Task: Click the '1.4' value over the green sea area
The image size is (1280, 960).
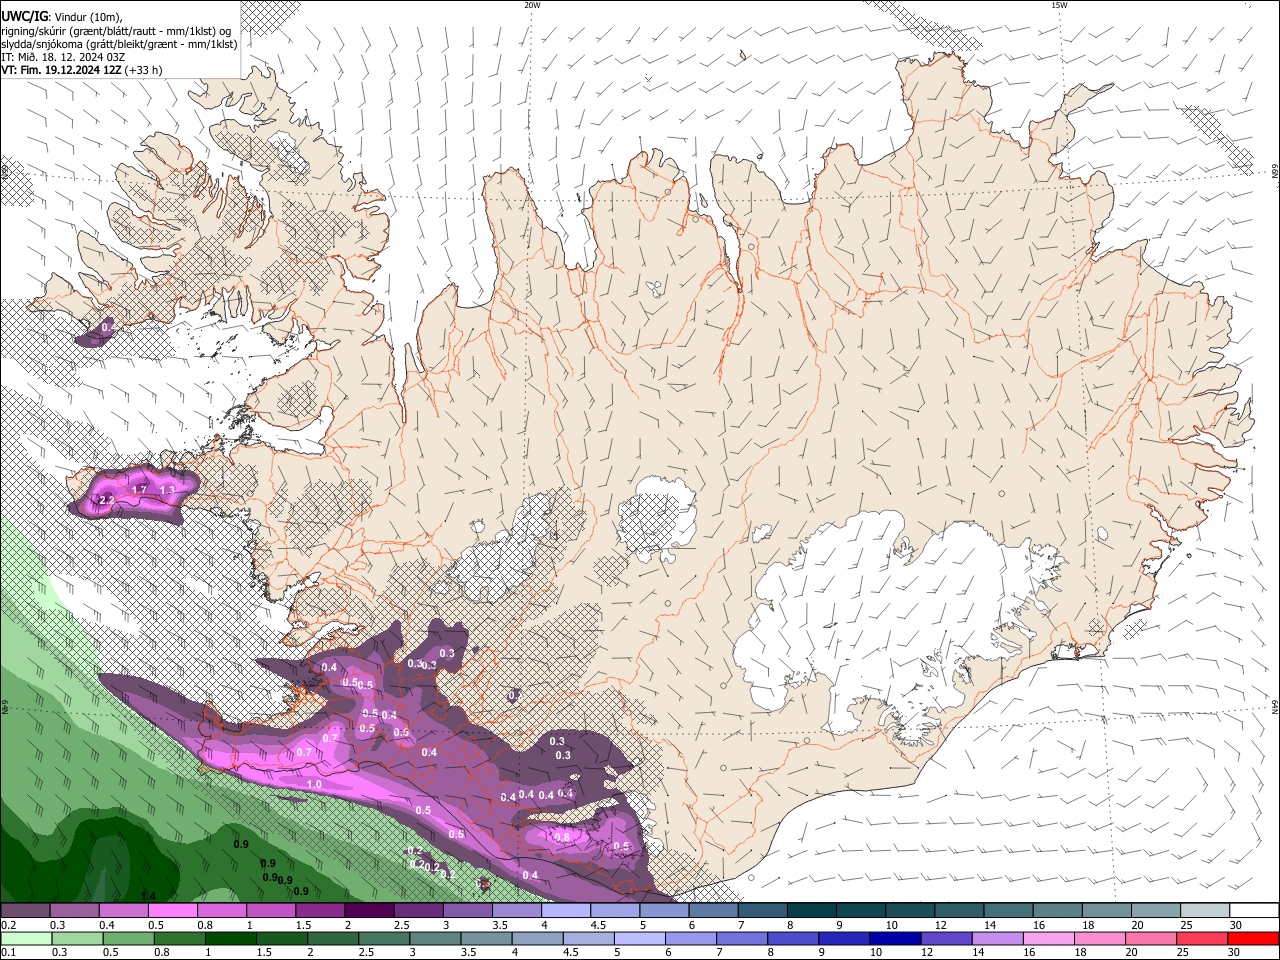Action: [x=148, y=896]
